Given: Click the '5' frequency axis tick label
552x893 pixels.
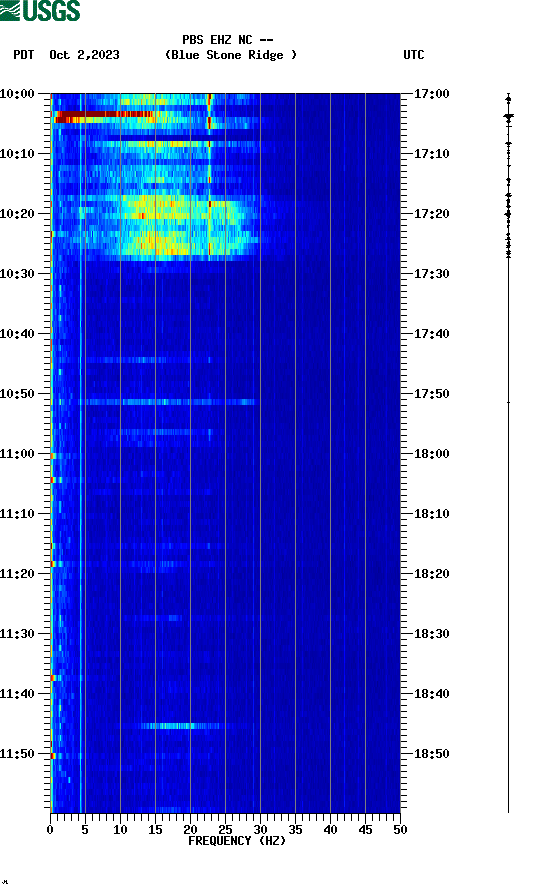Looking at the screenshot, I should (85, 830).
